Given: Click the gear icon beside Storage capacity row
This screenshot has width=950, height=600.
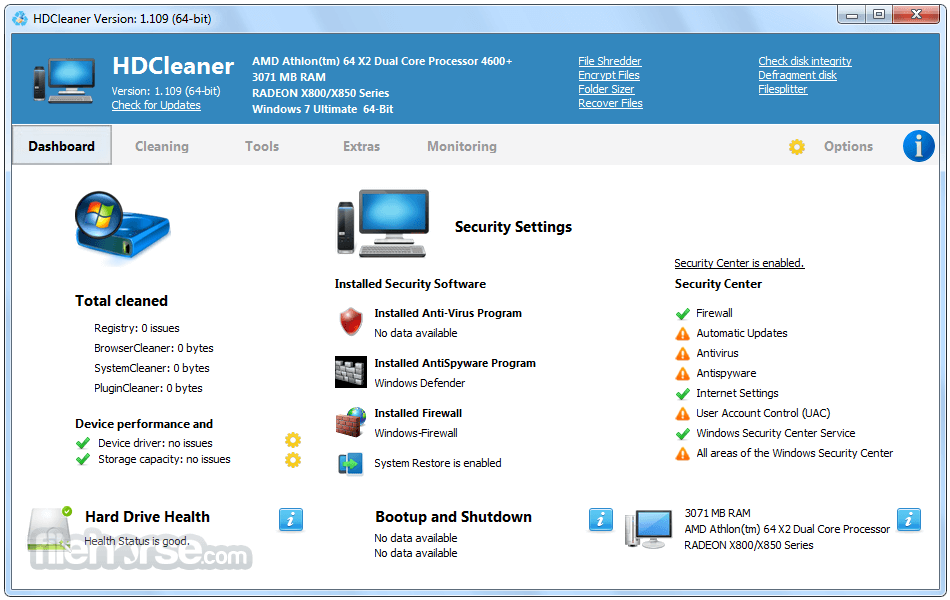Looking at the screenshot, I should pos(293,460).
